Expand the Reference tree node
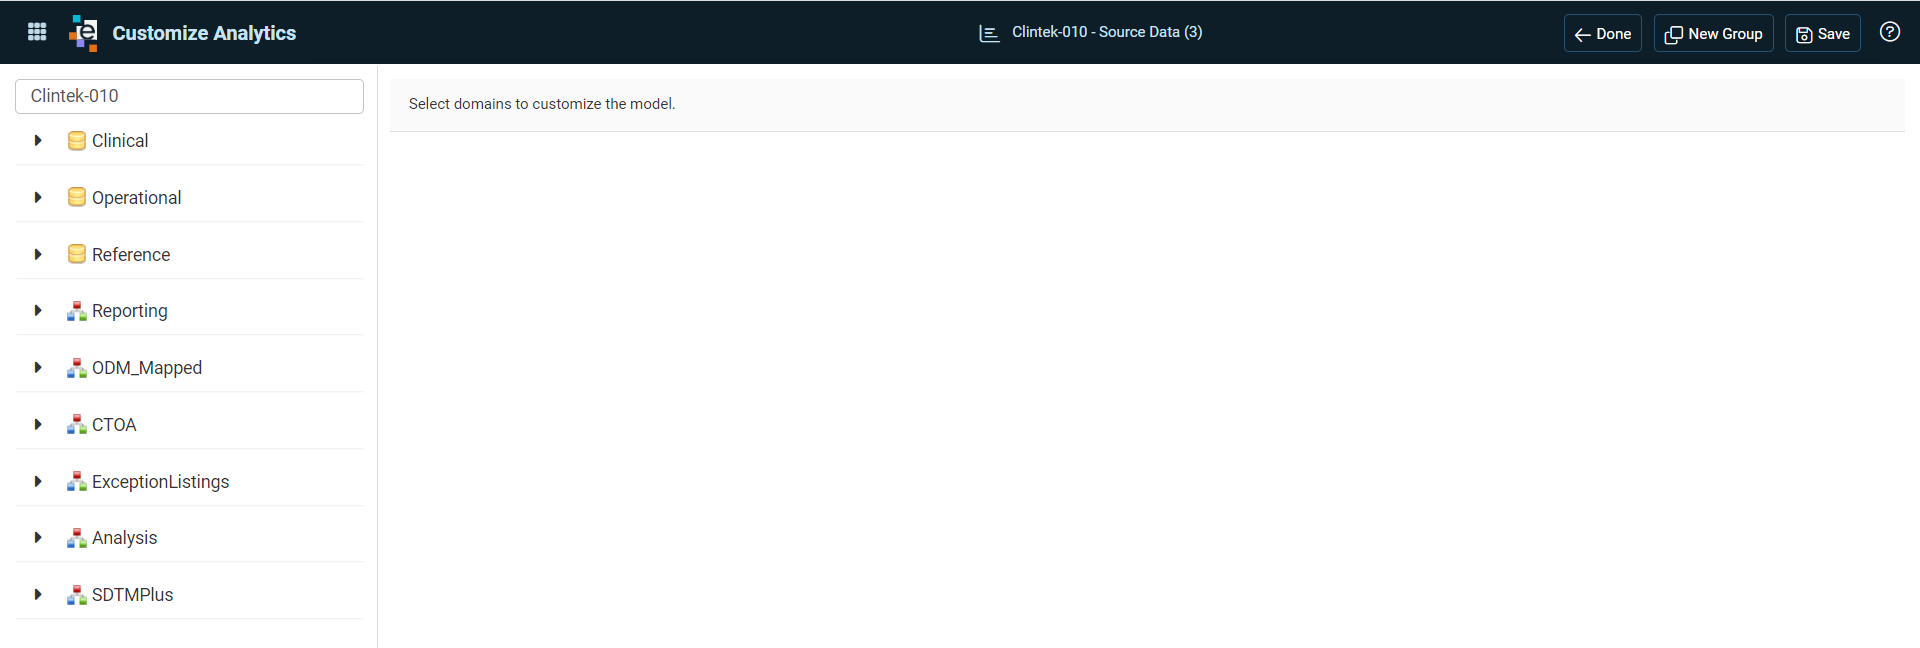The width and height of the screenshot is (1920, 648). 38,254
